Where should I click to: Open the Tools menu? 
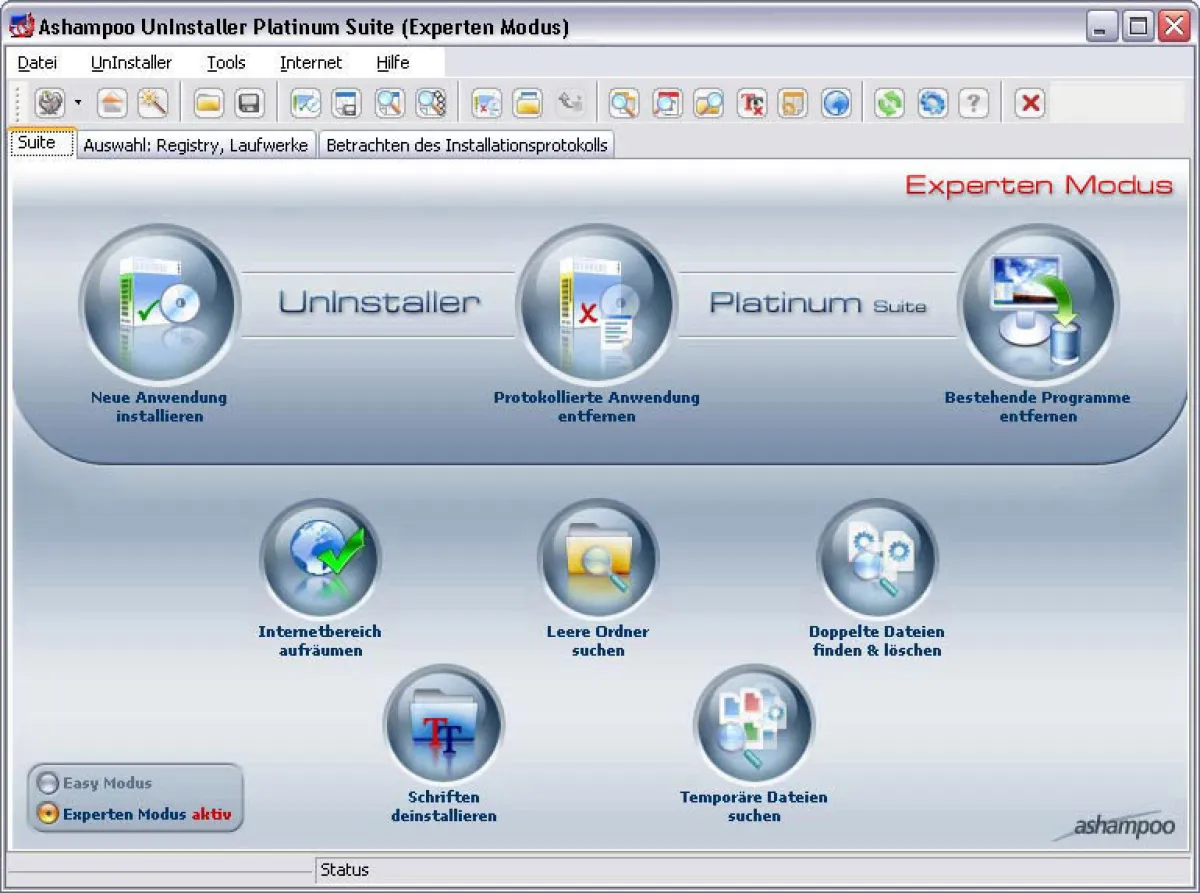click(x=226, y=63)
